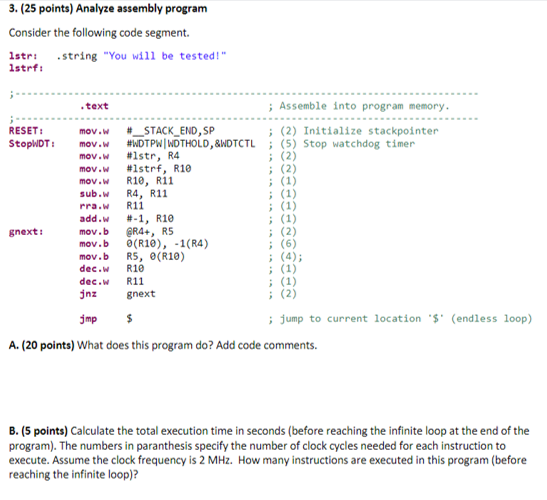Click the "(4);" cycle count comment
The height and width of the screenshot is (500, 547).
pyautogui.click(x=291, y=257)
